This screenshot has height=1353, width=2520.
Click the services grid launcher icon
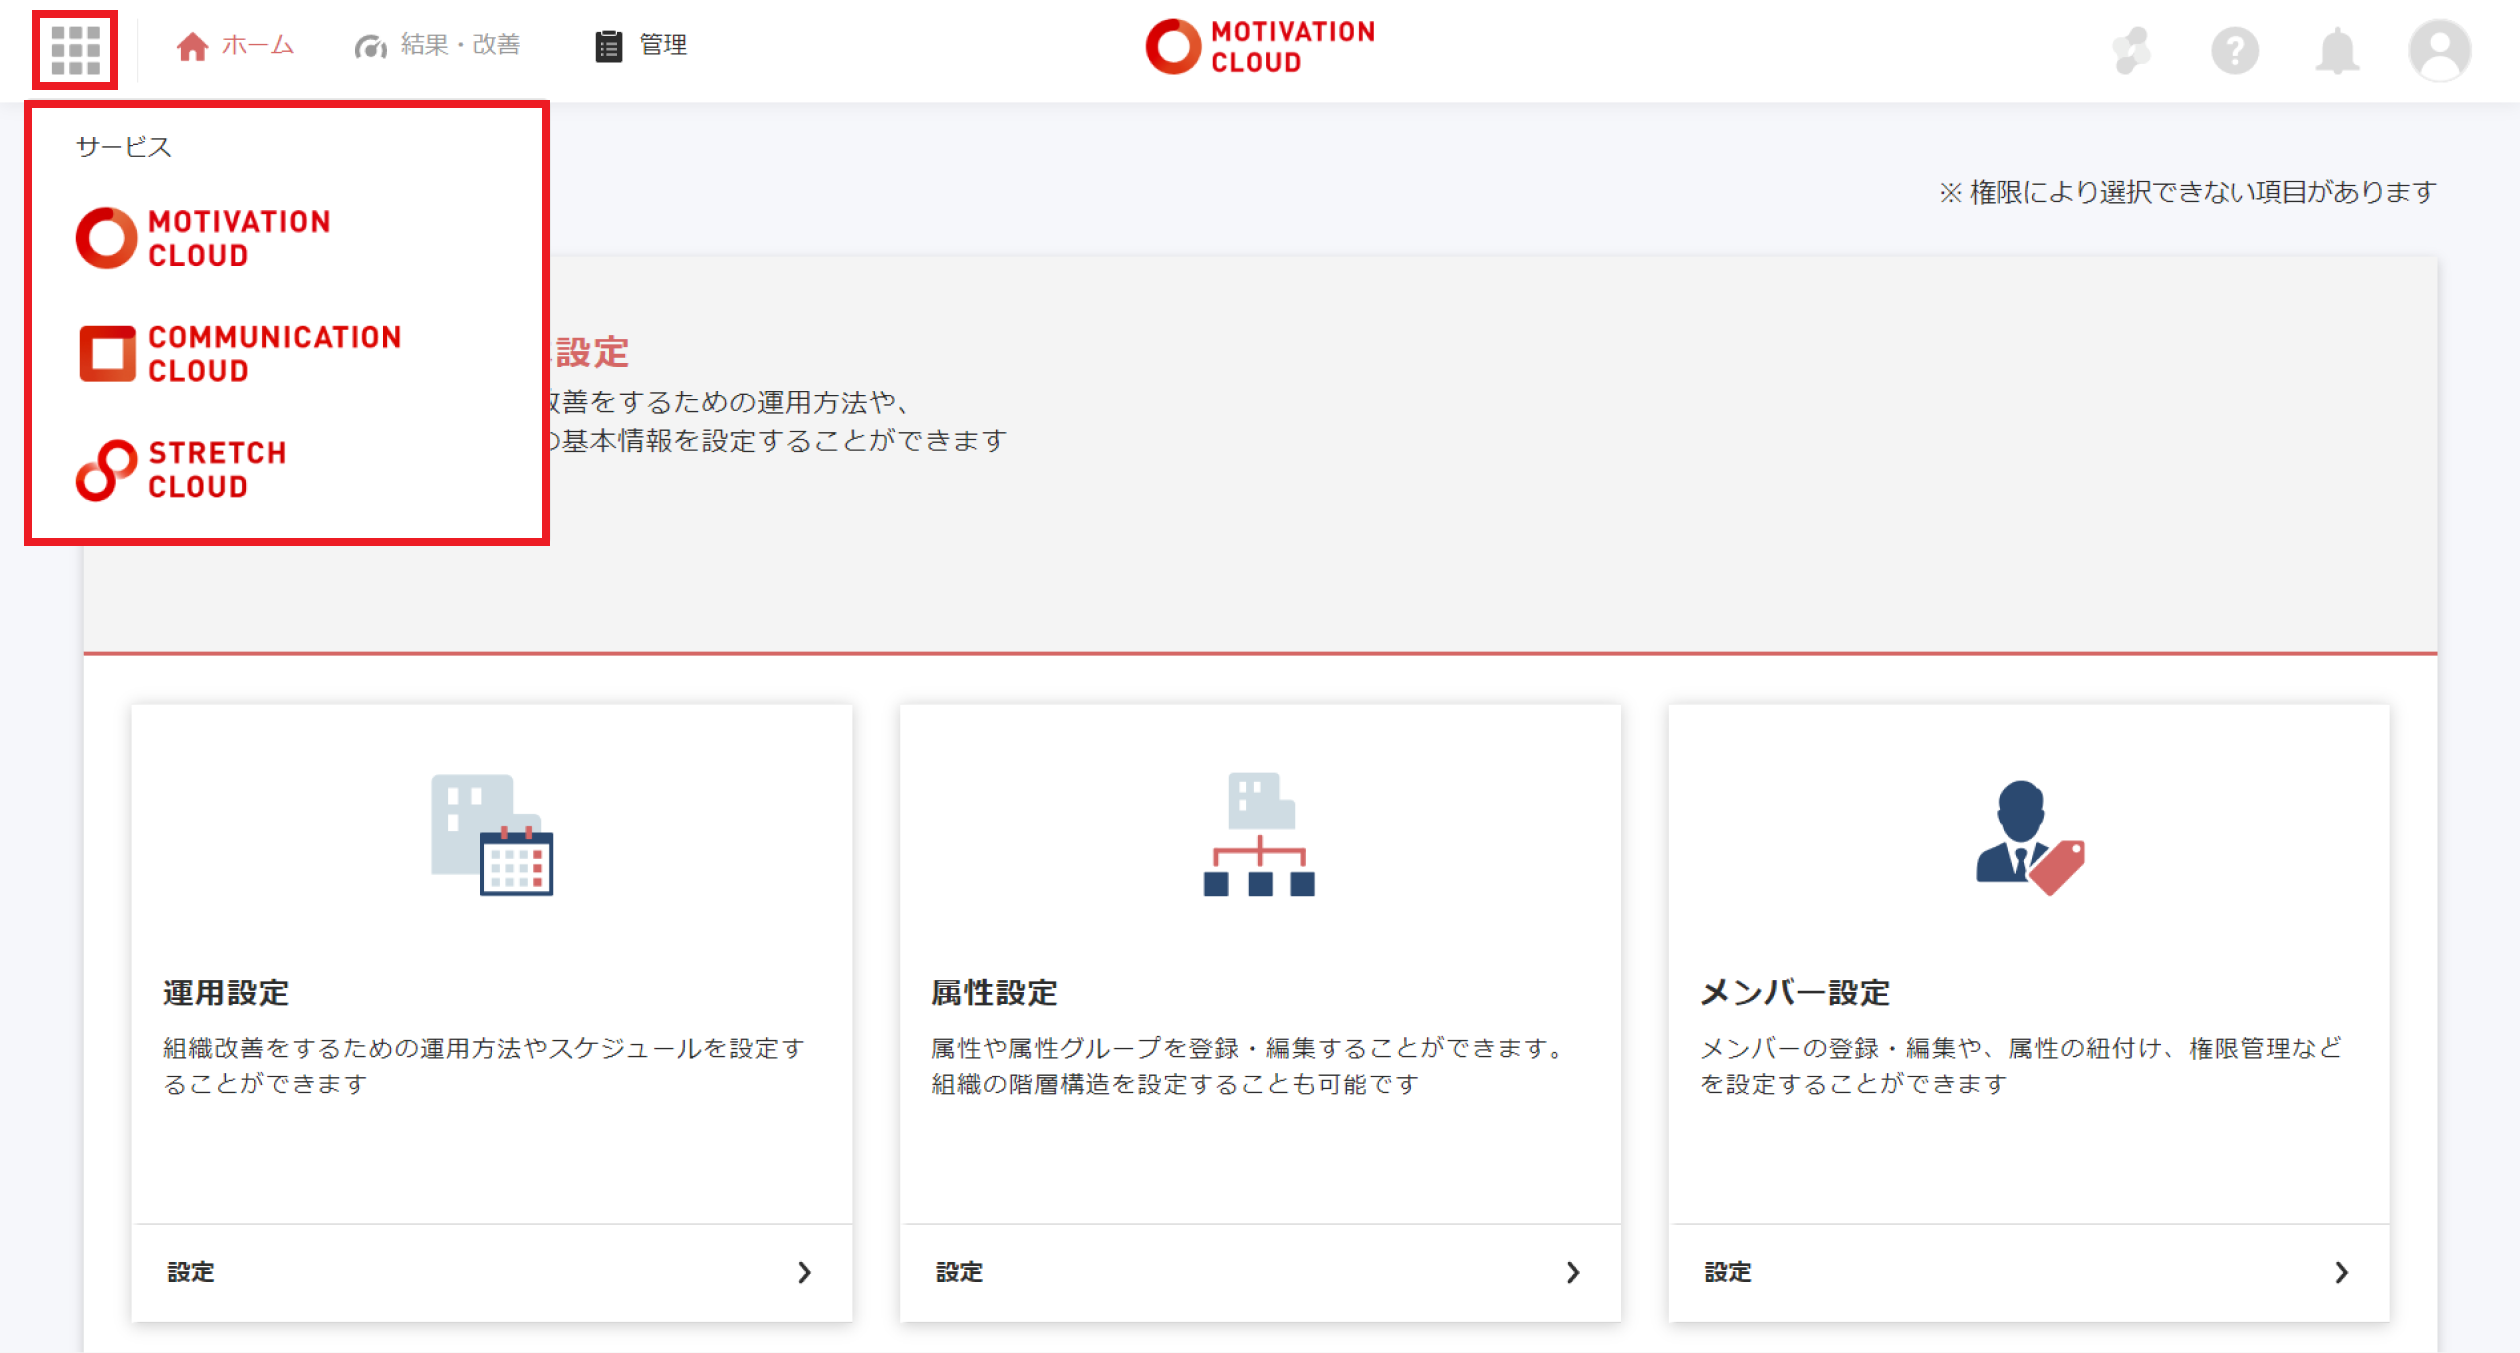(x=76, y=49)
